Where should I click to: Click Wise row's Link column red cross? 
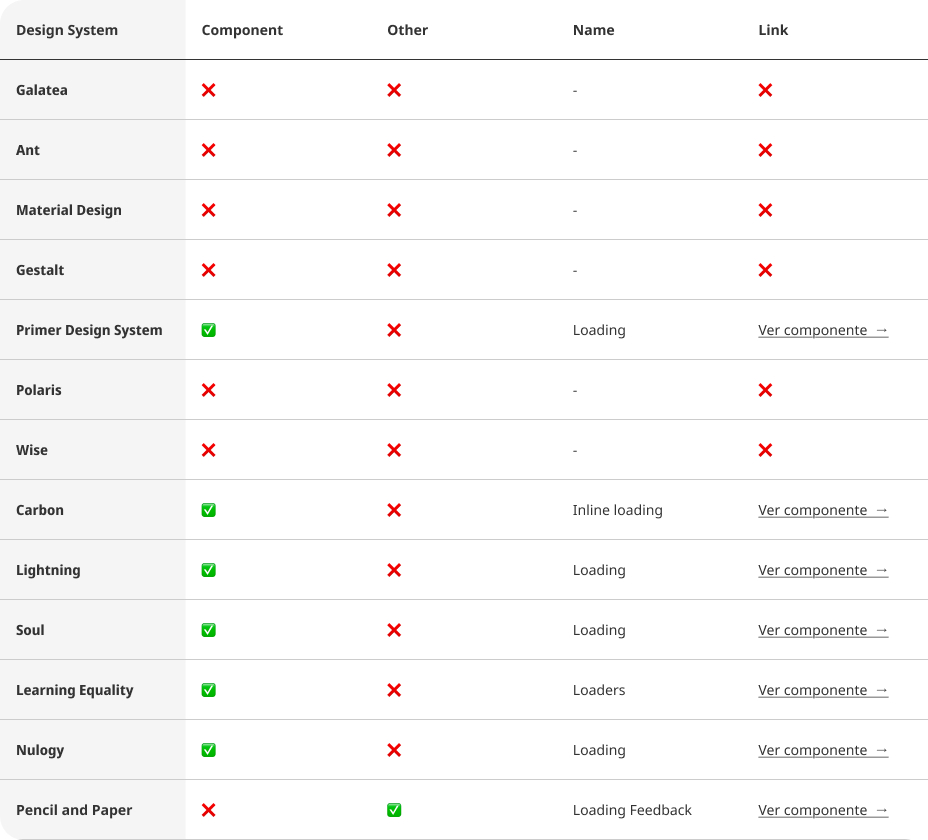click(x=765, y=450)
